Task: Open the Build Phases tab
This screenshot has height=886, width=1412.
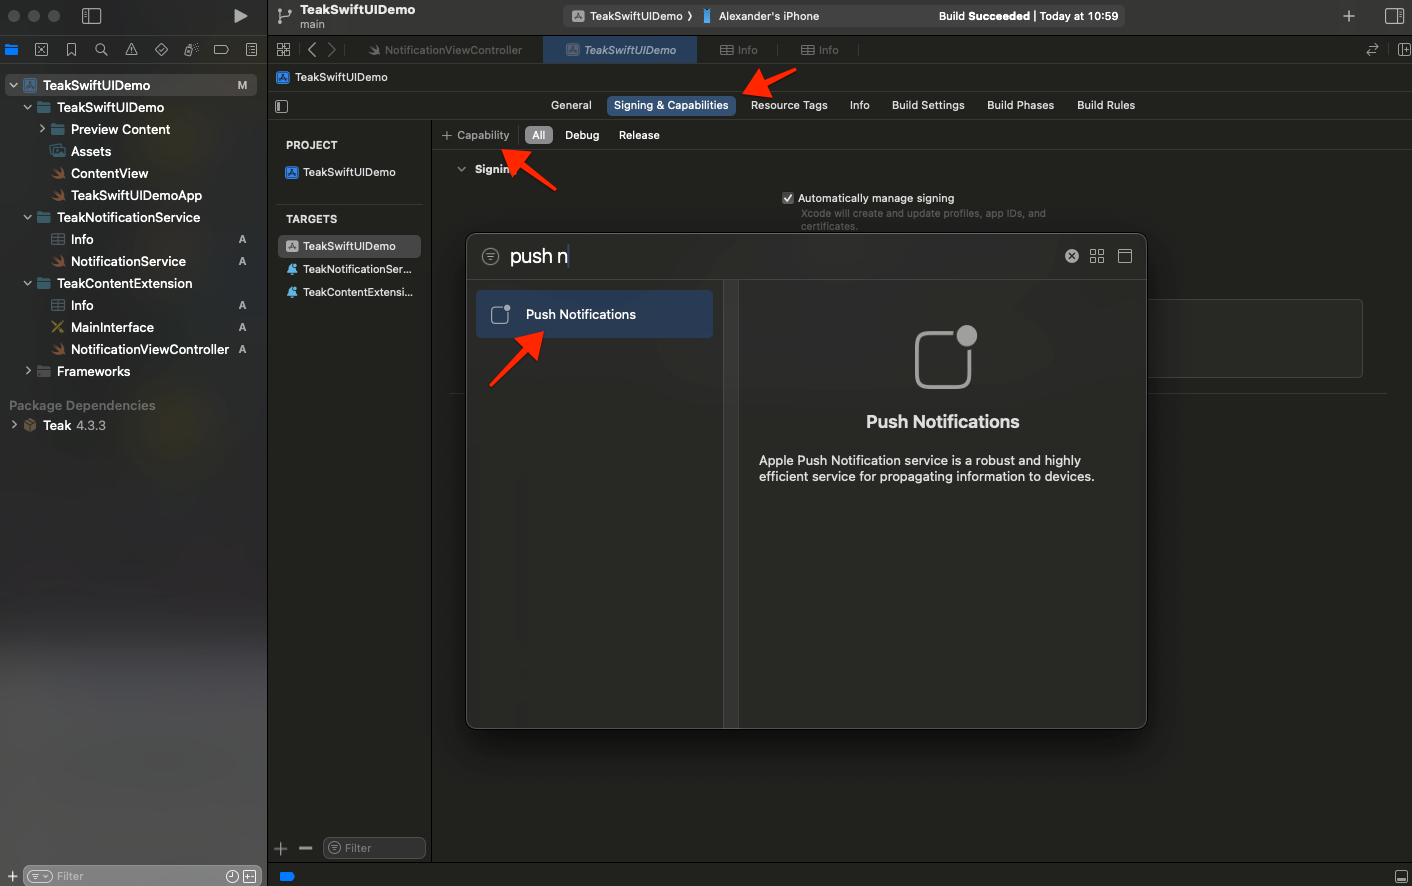Action: 1020,105
